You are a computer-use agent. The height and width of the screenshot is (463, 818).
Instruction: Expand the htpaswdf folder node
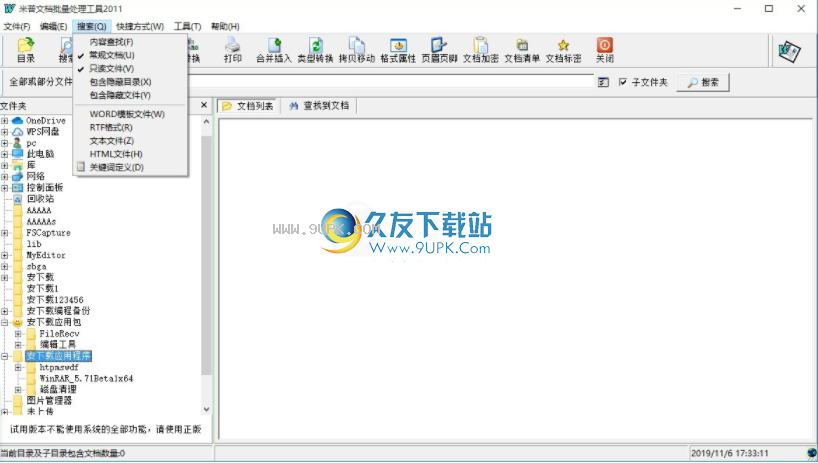[x=18, y=367]
